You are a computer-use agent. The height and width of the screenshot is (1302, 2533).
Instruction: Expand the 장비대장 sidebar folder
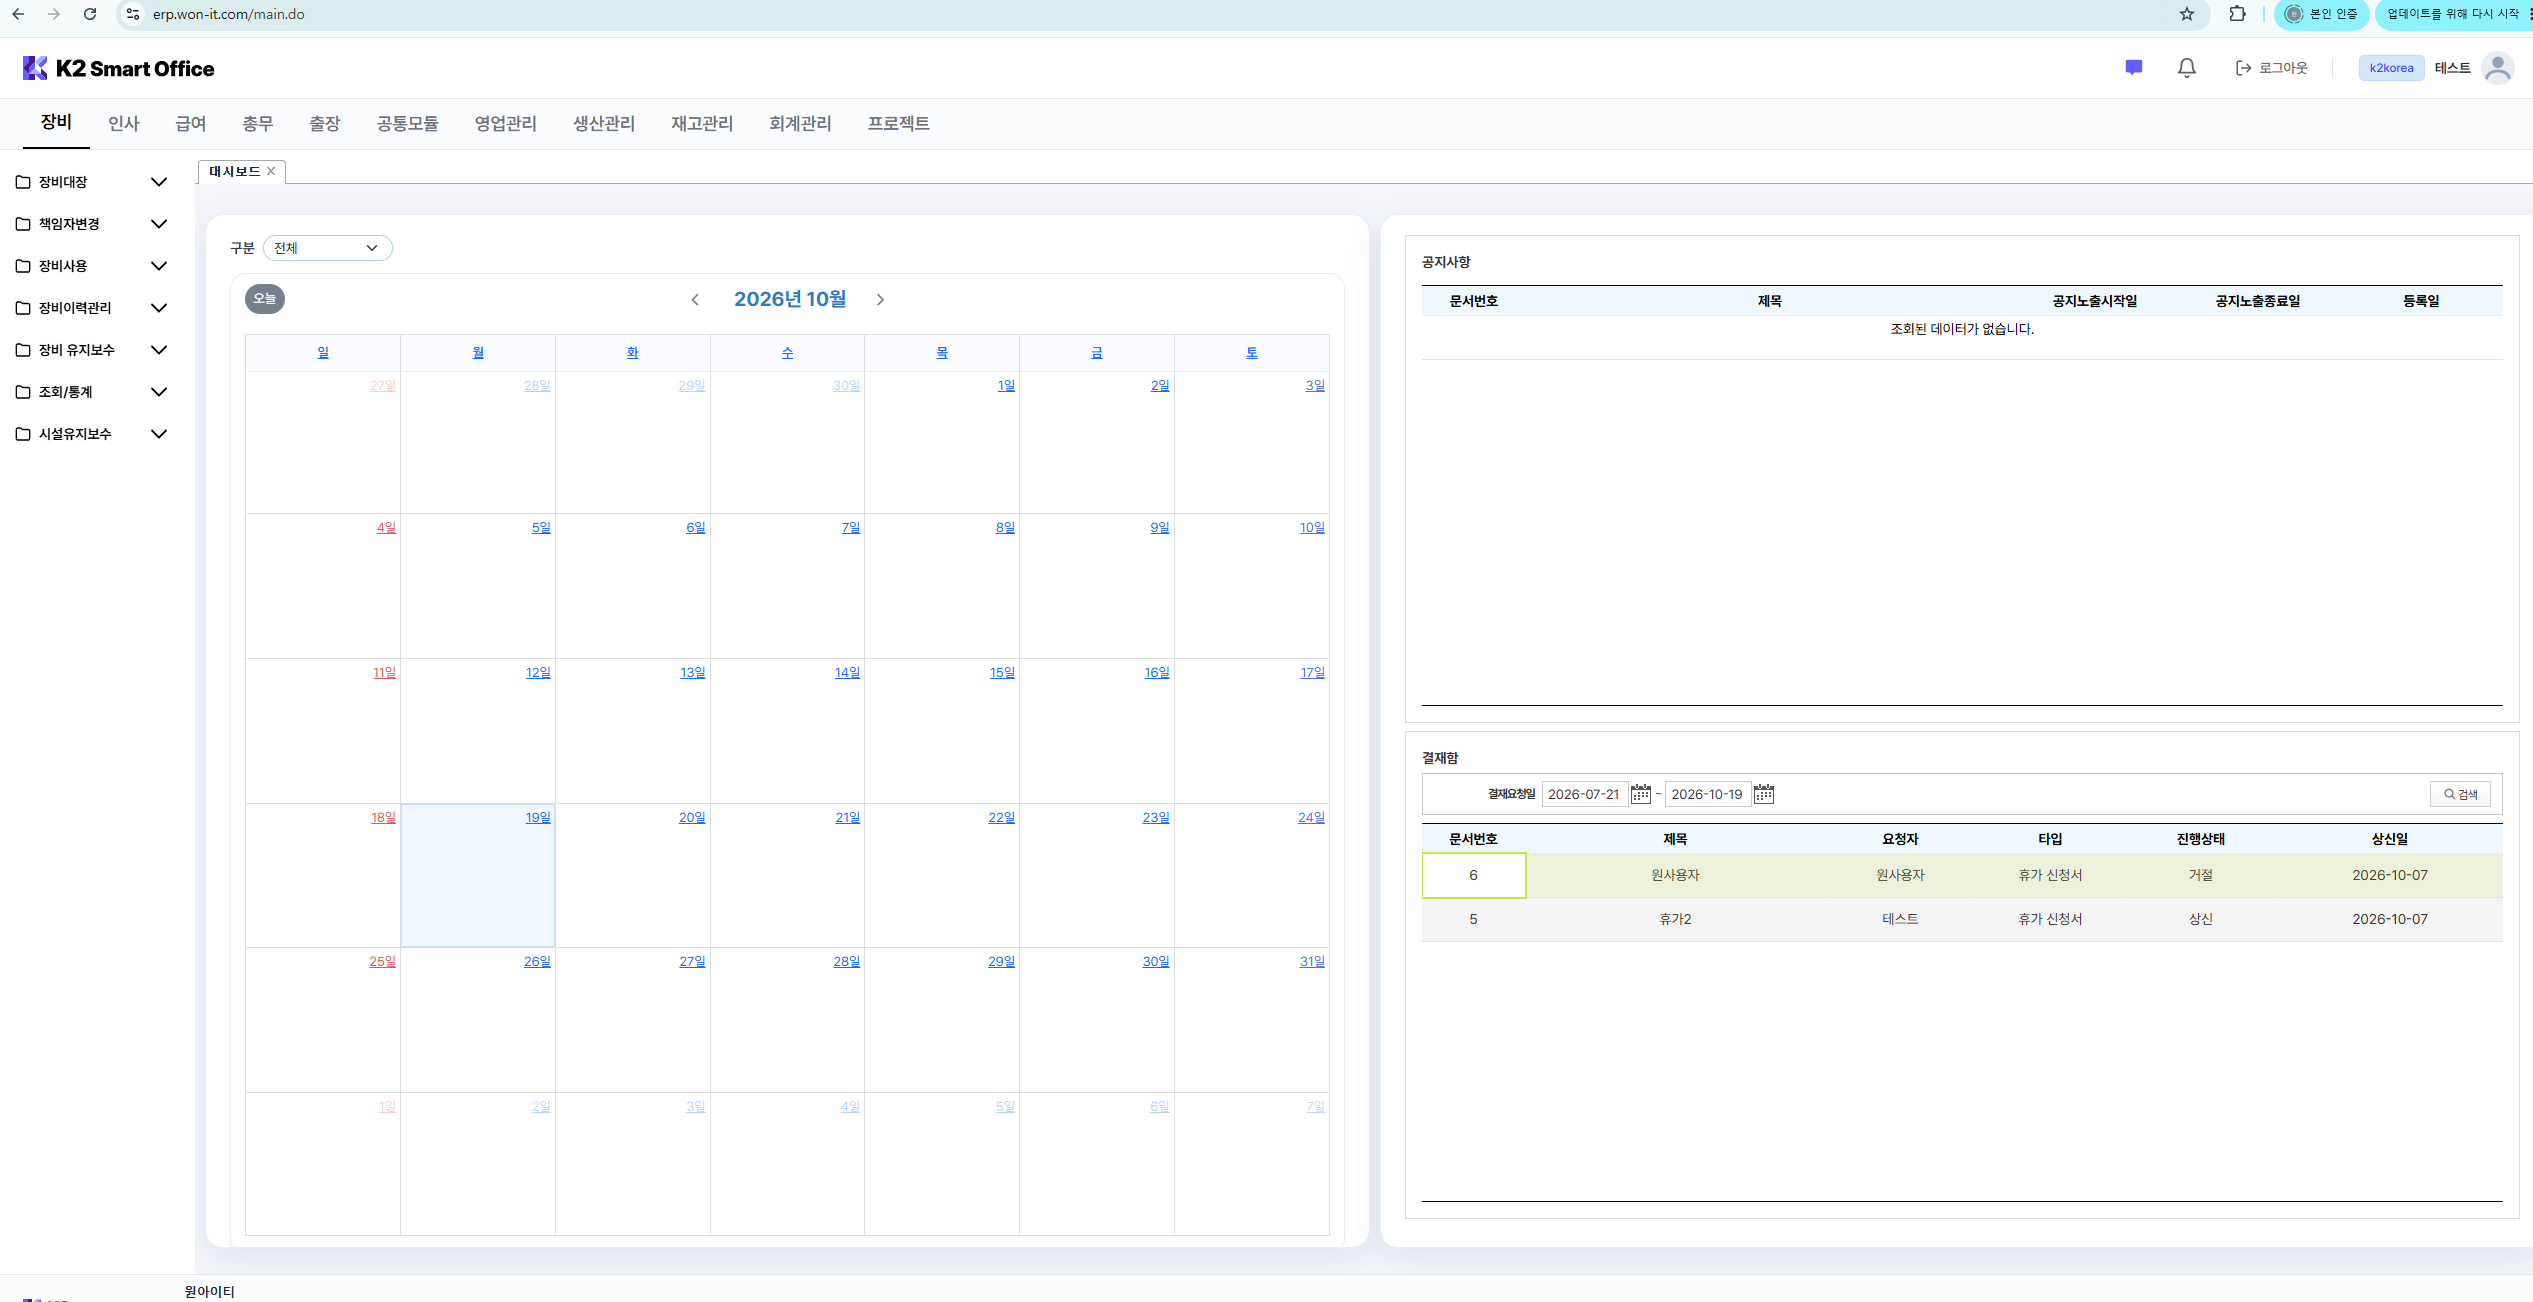[x=90, y=182]
